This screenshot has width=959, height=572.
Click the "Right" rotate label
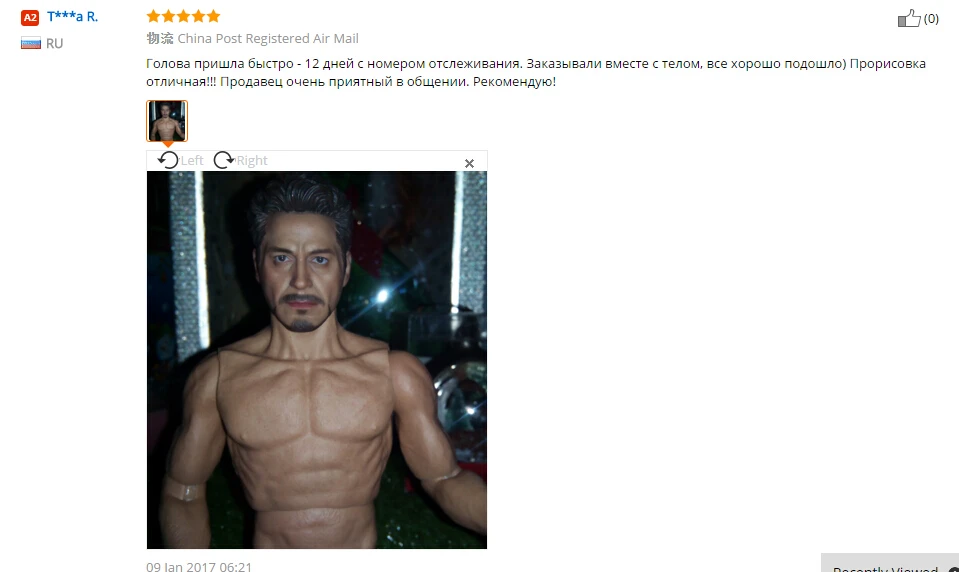coord(252,160)
